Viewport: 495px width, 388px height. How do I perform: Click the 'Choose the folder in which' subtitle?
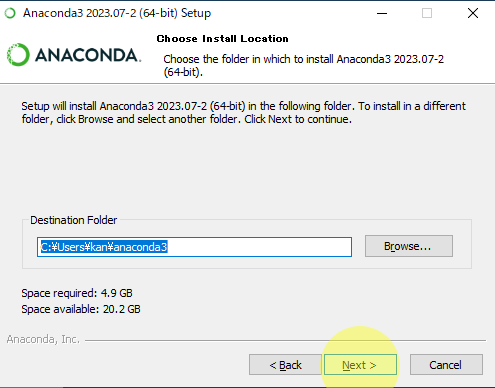pyautogui.click(x=303, y=65)
